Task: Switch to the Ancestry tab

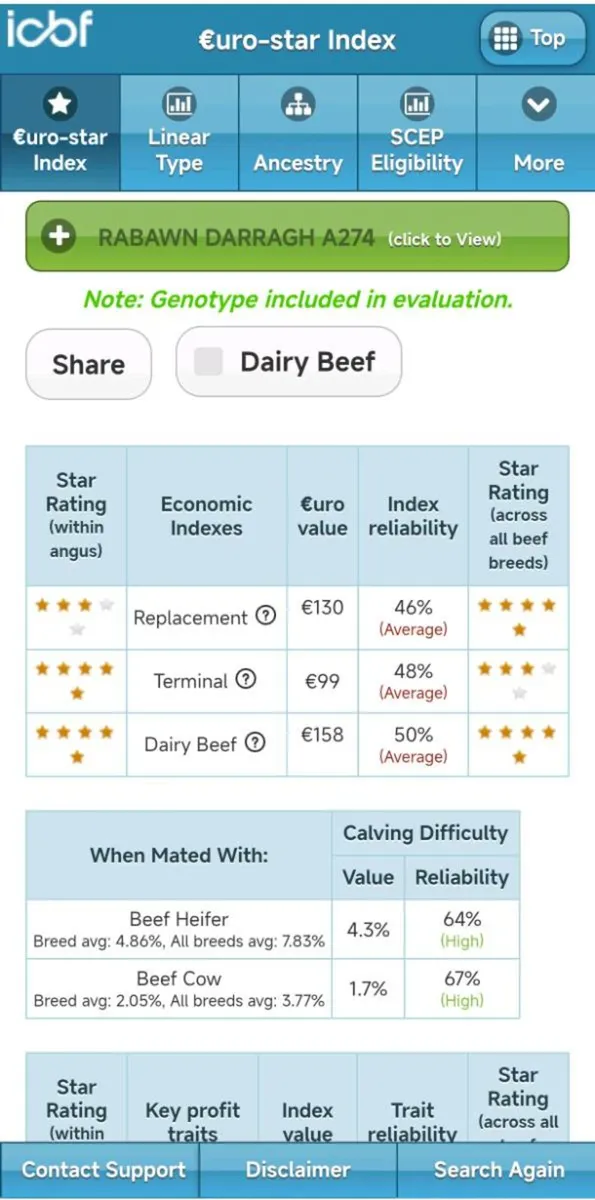Action: coord(298,132)
